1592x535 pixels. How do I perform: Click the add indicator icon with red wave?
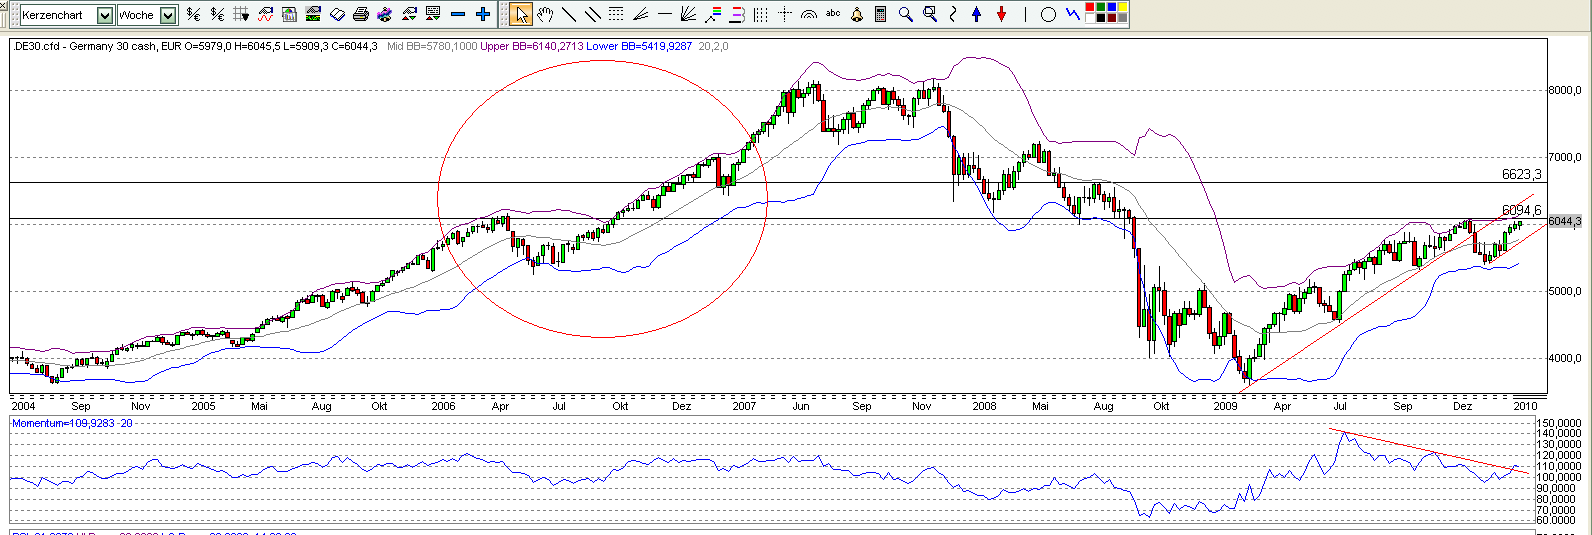pos(265,14)
